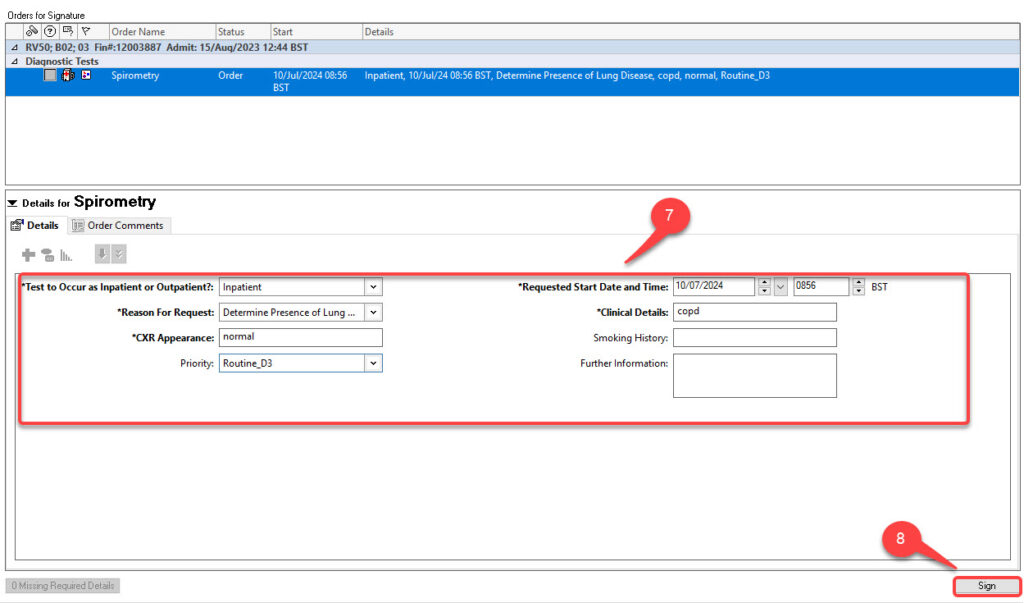Click the start time field showing 0856

coord(821,287)
